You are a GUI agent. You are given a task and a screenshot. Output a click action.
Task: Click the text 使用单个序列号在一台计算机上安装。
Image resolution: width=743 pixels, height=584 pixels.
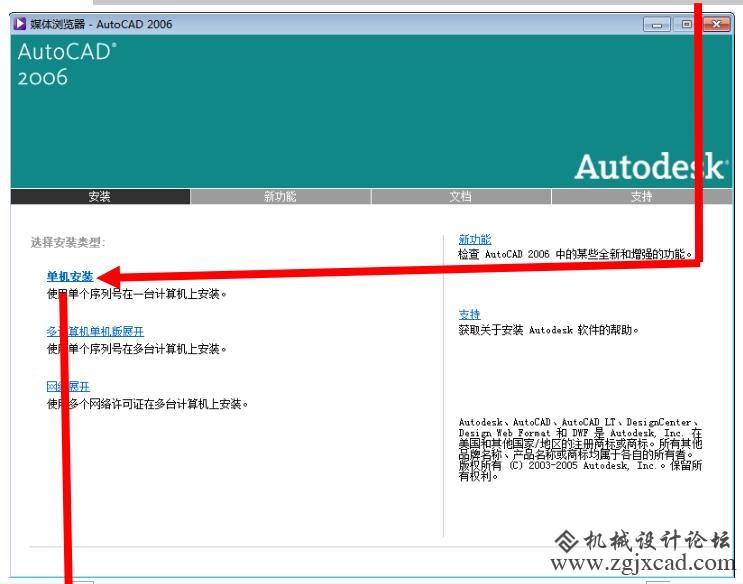137,294
